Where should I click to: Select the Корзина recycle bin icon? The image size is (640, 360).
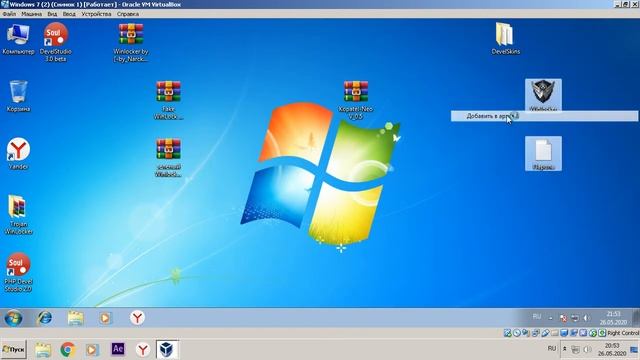[x=18, y=96]
